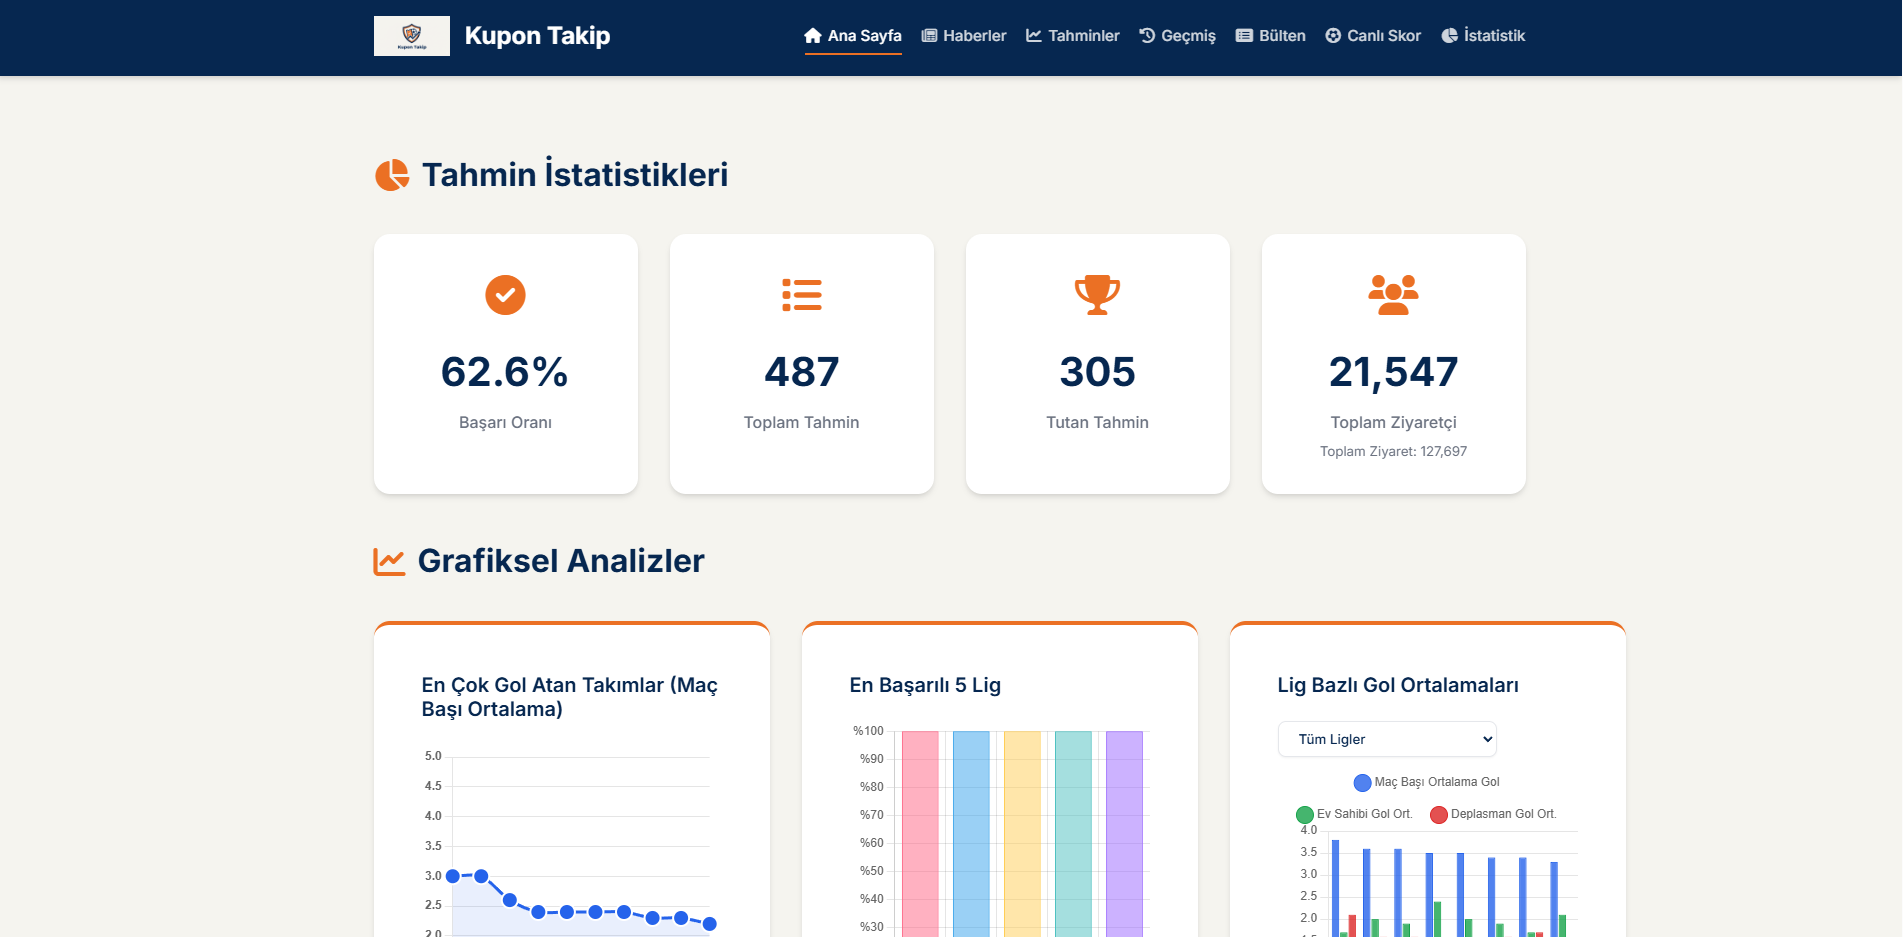
Task: Open the İstatistik navigation link
Action: 1483,36
